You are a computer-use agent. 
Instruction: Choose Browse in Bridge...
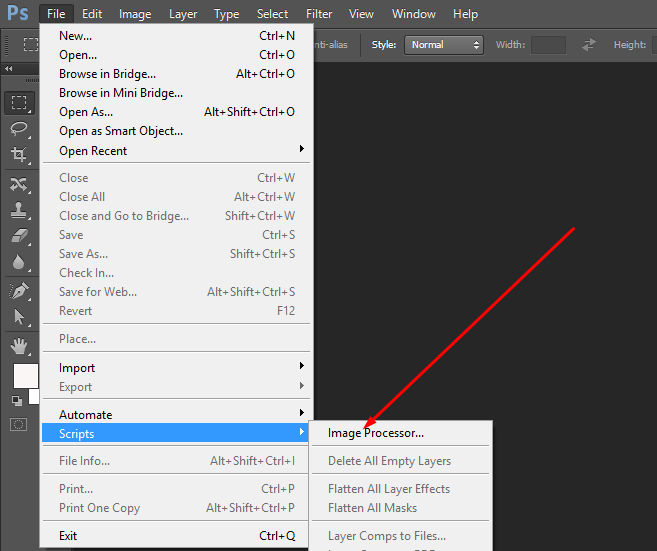click(x=176, y=74)
